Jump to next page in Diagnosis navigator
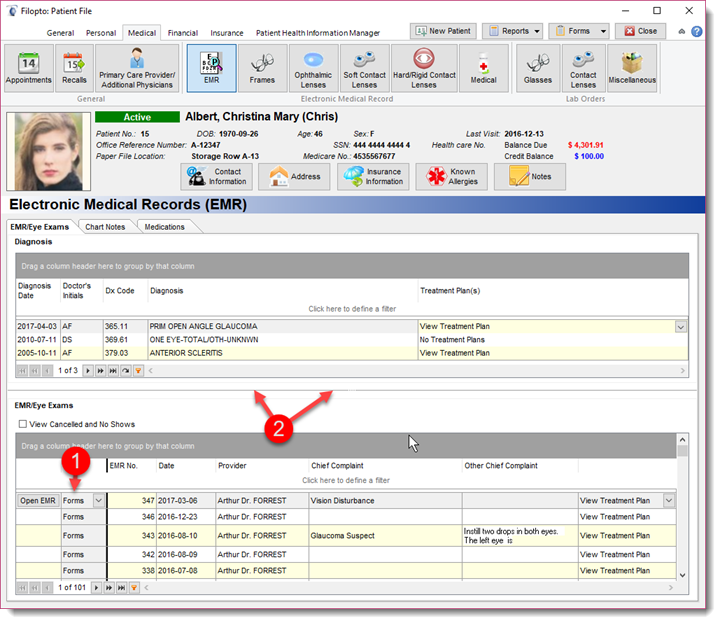 [x=100, y=371]
